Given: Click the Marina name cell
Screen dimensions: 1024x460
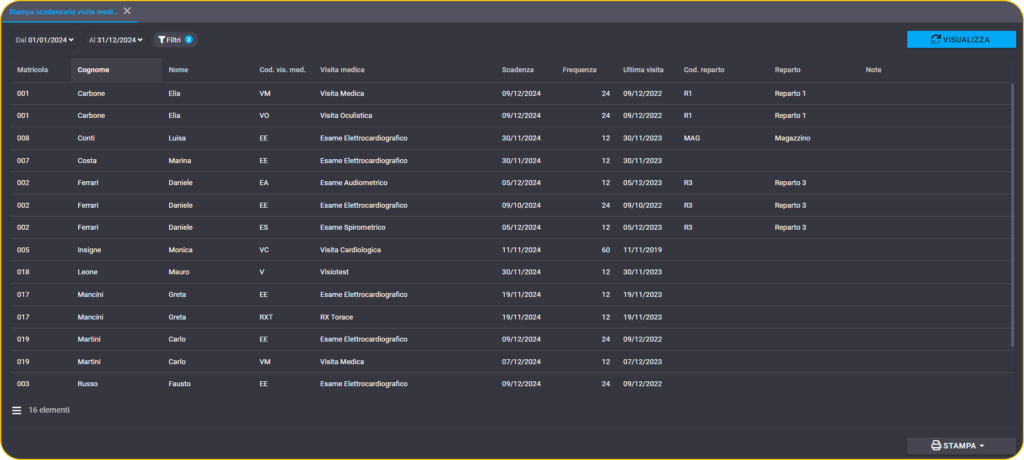Looking at the screenshot, I should pyautogui.click(x=180, y=160).
